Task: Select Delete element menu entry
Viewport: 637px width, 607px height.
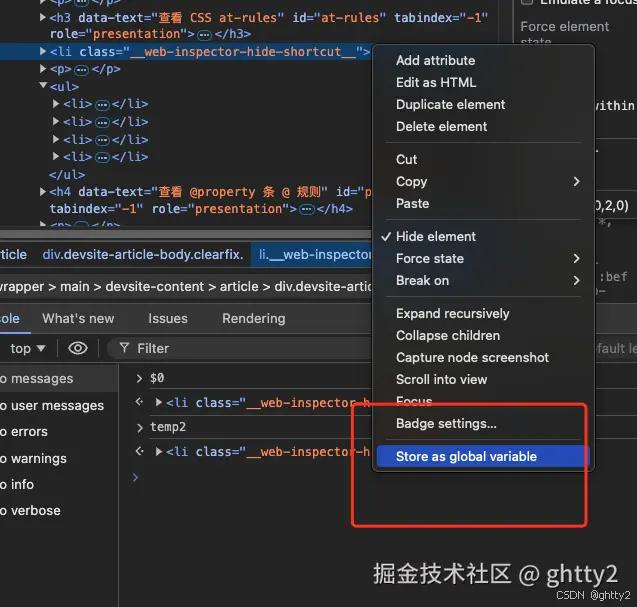Action: 442,126
